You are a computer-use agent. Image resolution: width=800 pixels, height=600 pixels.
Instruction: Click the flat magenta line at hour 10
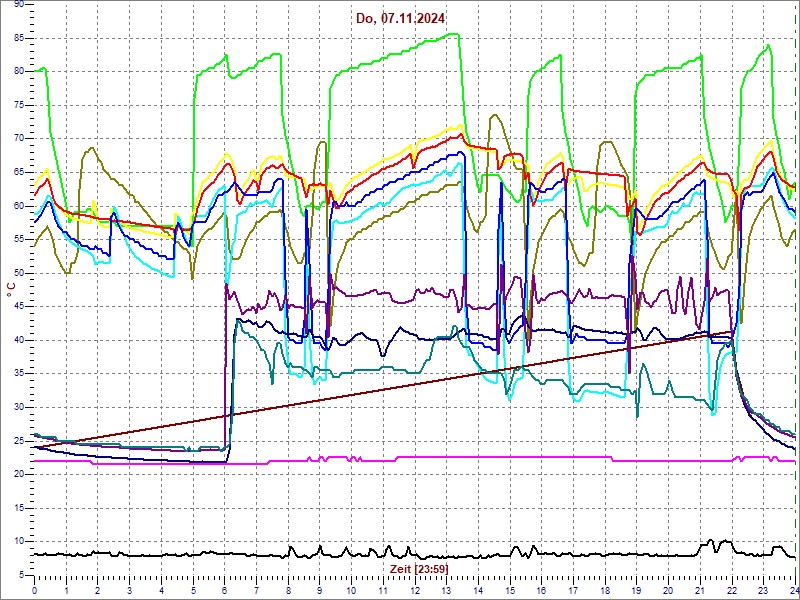351,460
